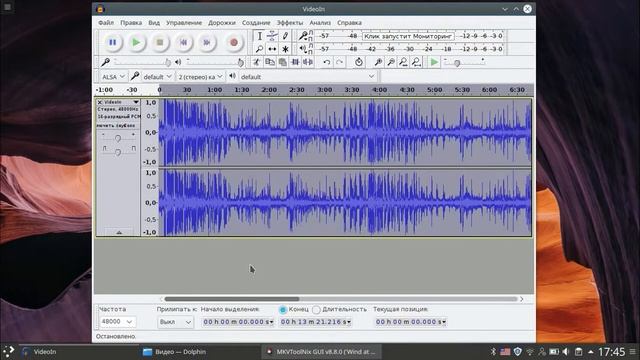Select the Zoom tool in the tools toolbar
The image size is (640, 360).
[x=260, y=49]
